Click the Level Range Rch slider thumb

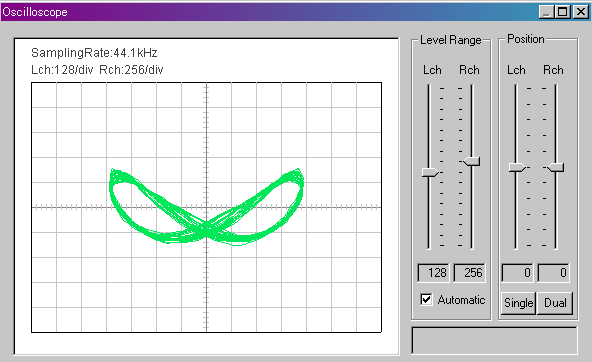[472, 162]
